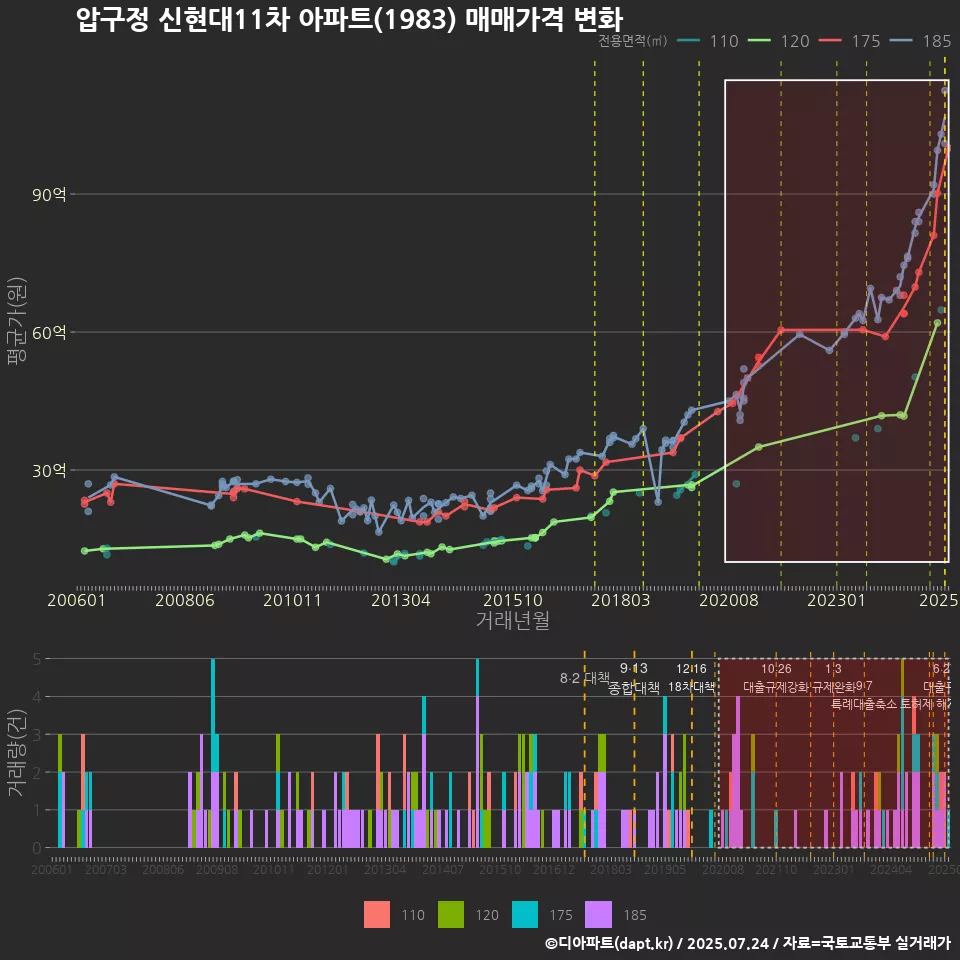Click '201905' on the volume chart x-axis

[665, 869]
